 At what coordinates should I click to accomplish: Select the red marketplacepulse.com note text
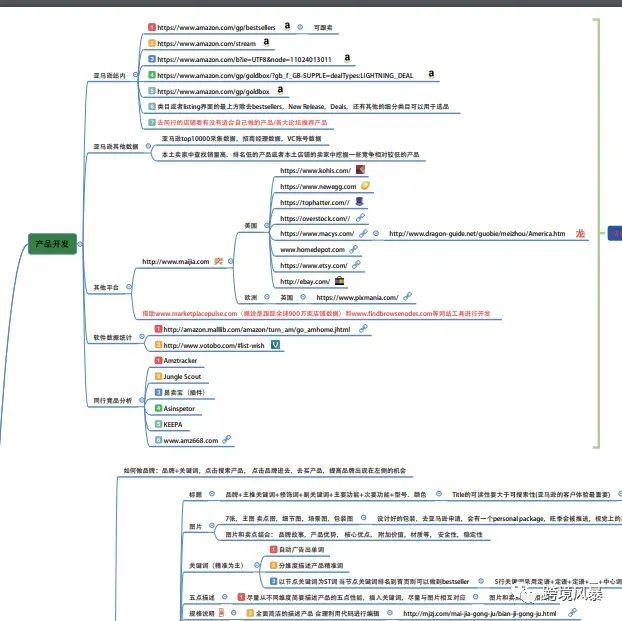316,313
